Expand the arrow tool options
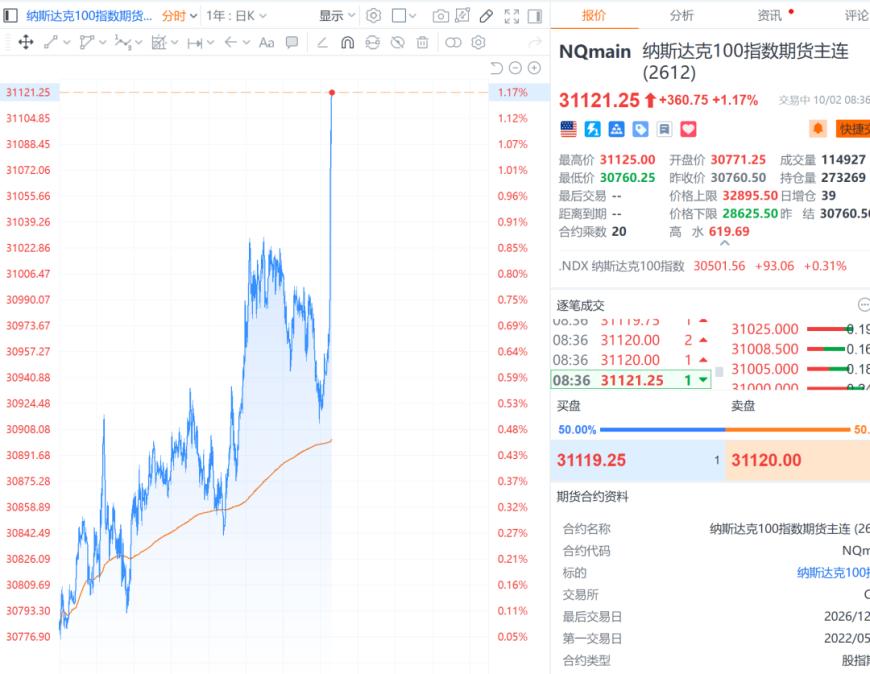This screenshot has height=674, width=870. tap(246, 42)
